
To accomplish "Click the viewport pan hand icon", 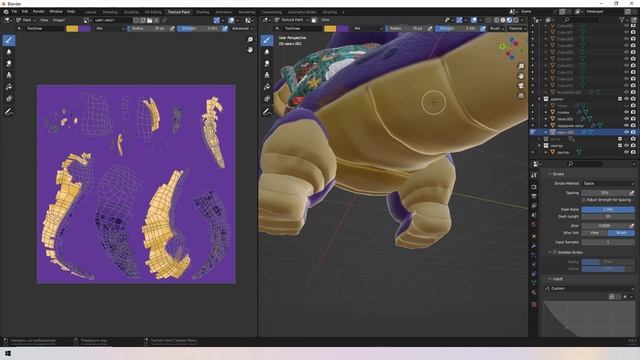I will tap(521, 76).
